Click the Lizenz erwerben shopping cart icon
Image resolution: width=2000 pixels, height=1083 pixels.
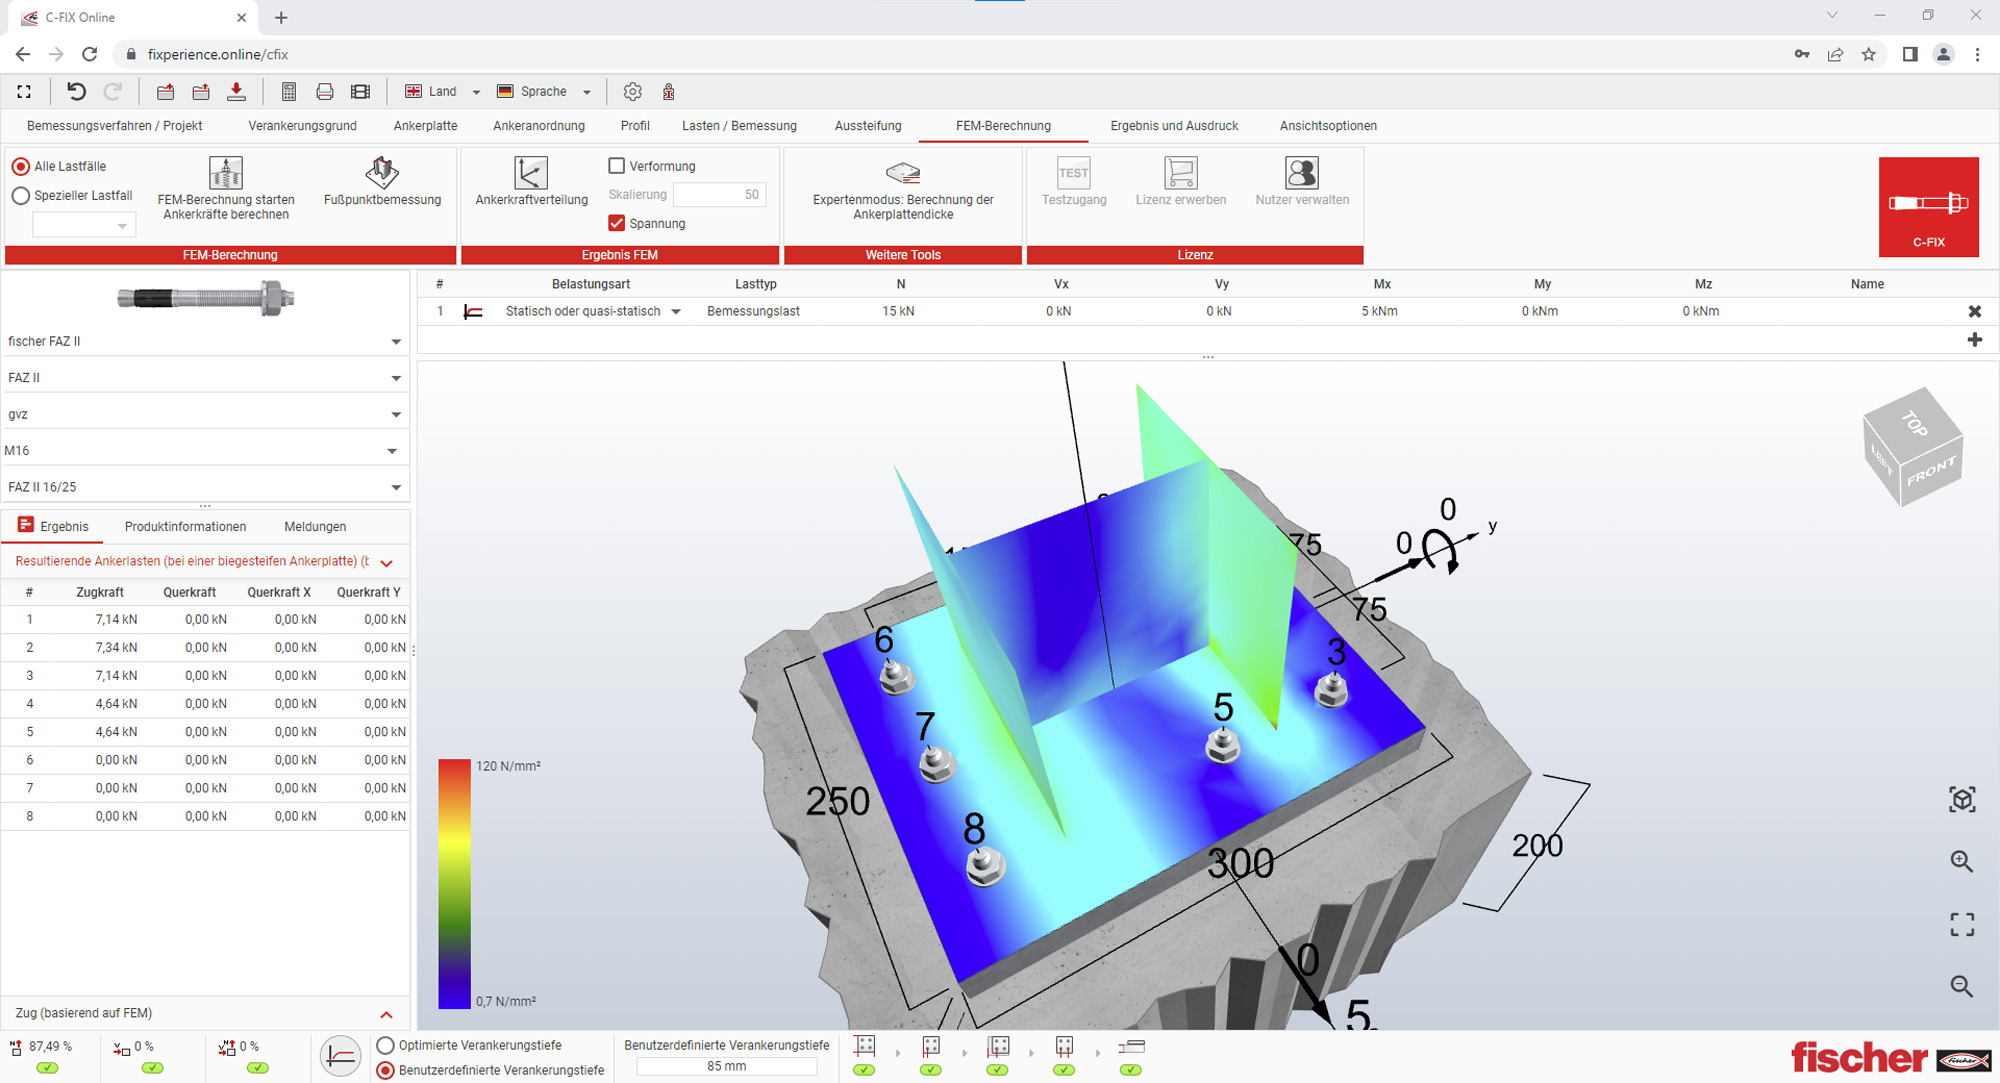(x=1180, y=173)
